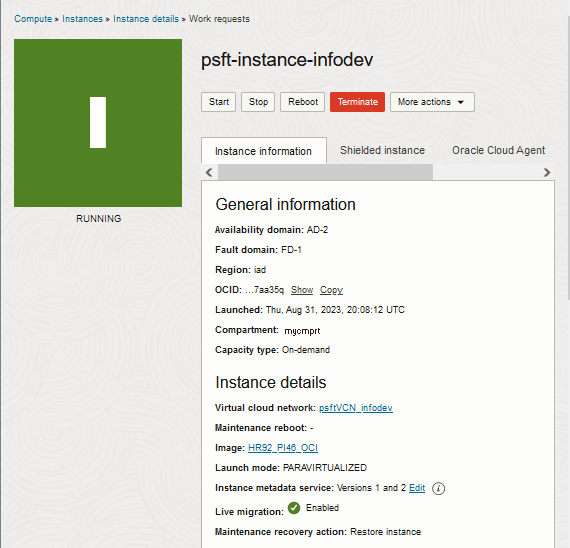Click the red Terminate button
Image resolution: width=570 pixels, height=548 pixels.
pos(357,102)
